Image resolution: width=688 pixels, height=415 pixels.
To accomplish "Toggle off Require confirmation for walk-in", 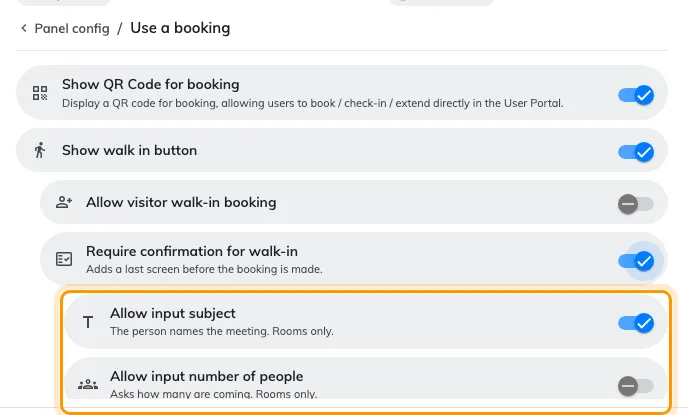I will click(636, 261).
